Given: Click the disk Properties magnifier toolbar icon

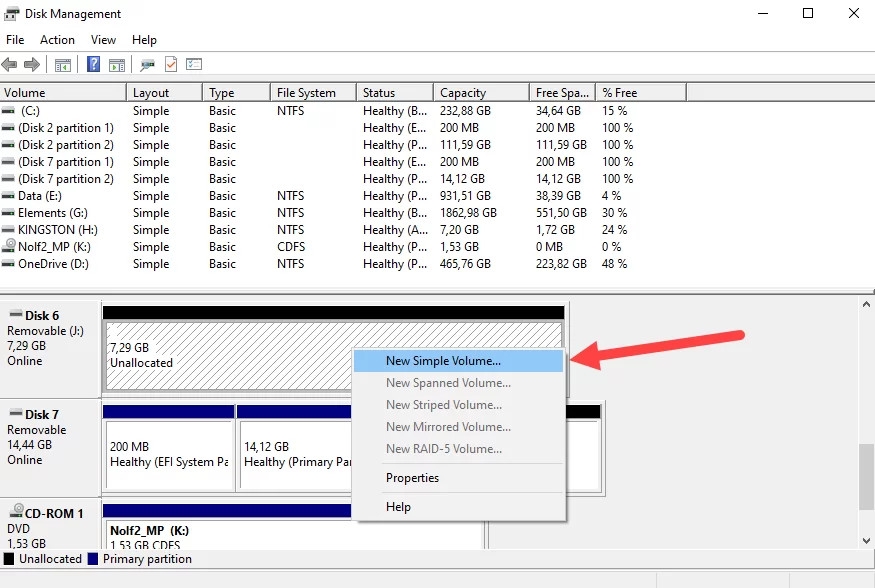Looking at the screenshot, I should (147, 64).
